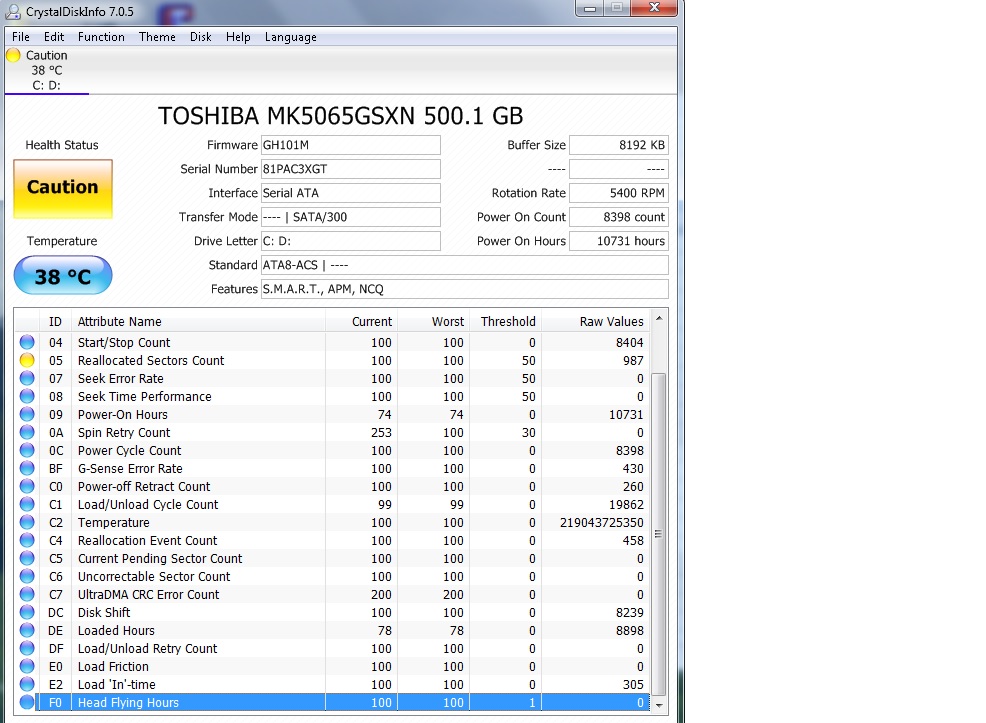Click the status icon for Loaded Hours

pyautogui.click(x=27, y=631)
